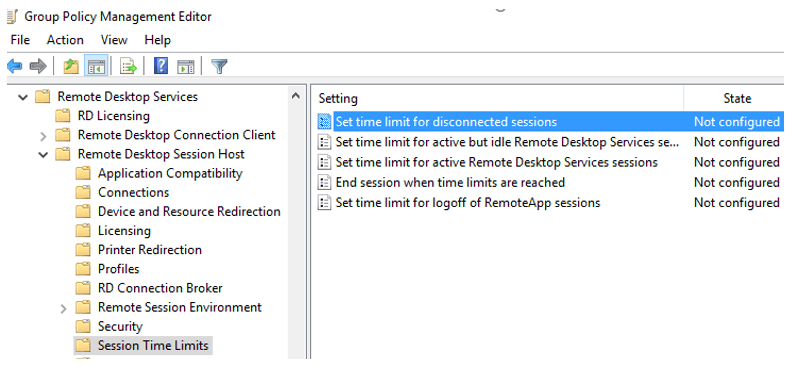Click the Forward arrow toolbar icon
Screen dimensions: 793x369
coord(38,66)
